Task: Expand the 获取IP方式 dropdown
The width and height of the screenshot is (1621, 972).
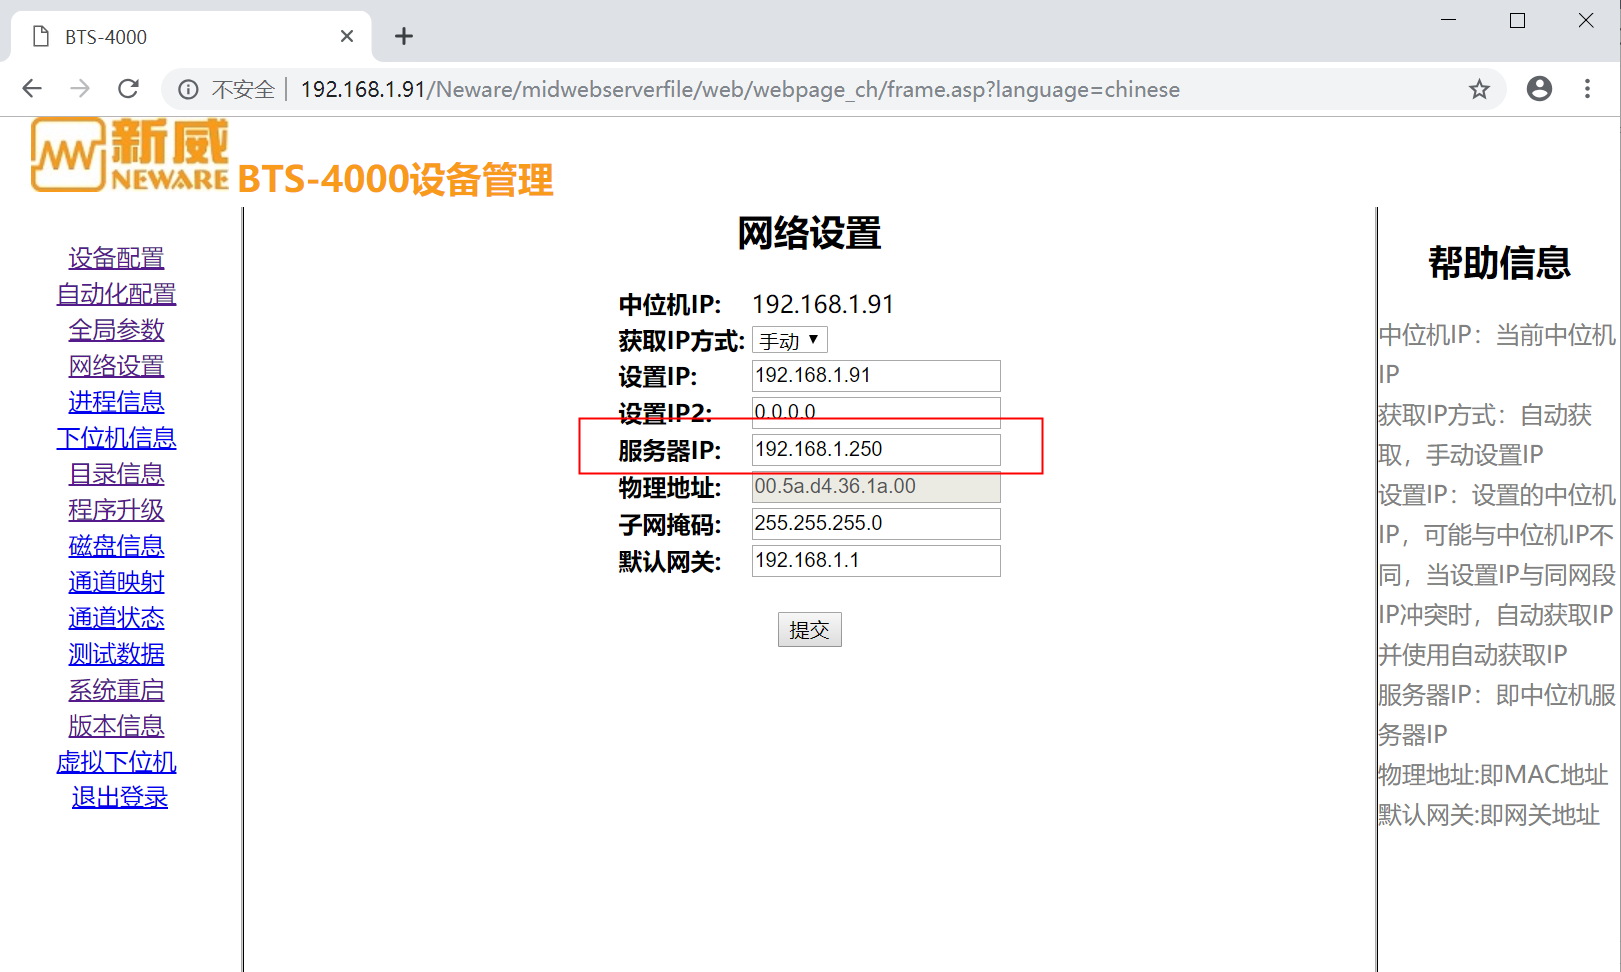Action: pos(789,341)
